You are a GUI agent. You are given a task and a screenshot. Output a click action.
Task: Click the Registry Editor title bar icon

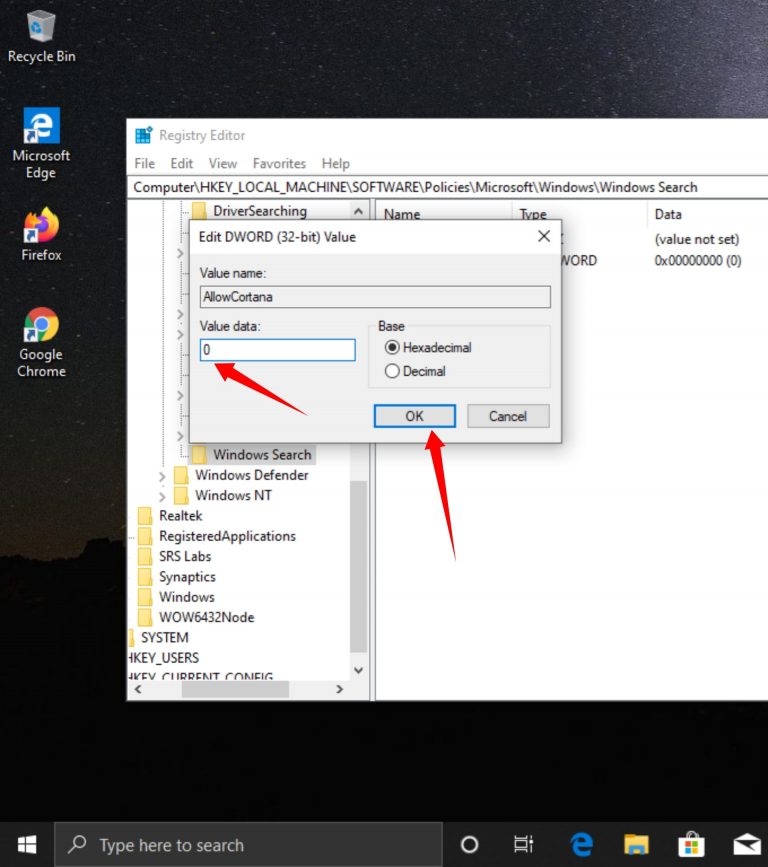144,135
